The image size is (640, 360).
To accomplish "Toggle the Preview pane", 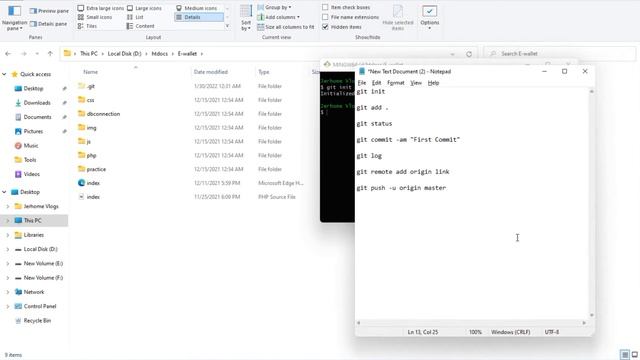I will pyautogui.click(x=49, y=11).
